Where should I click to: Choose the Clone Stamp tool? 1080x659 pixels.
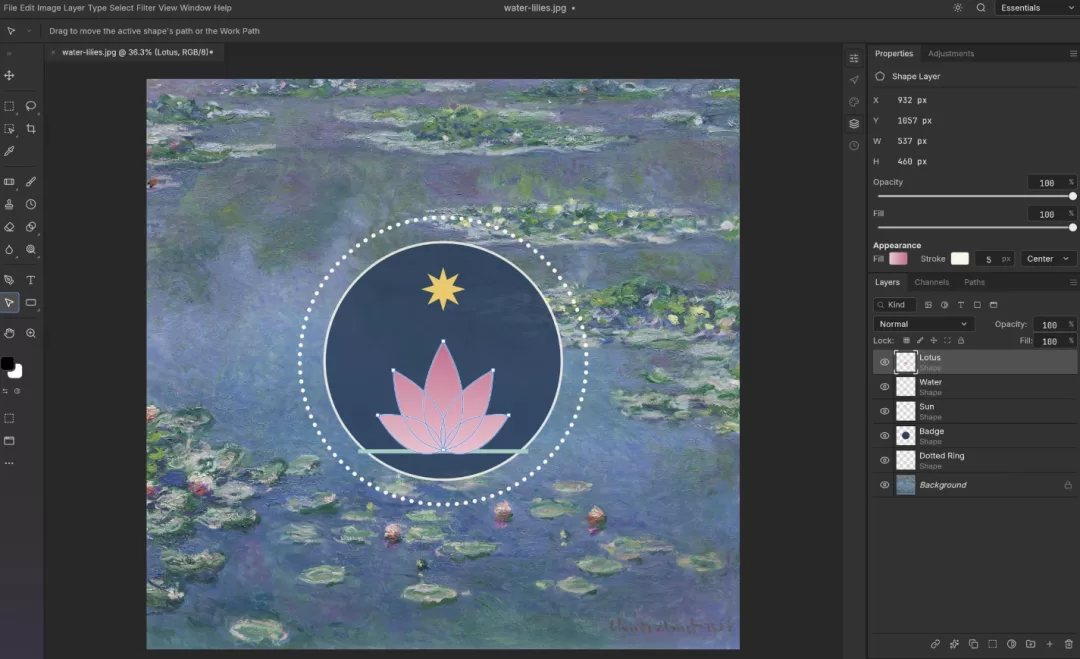(x=9, y=205)
